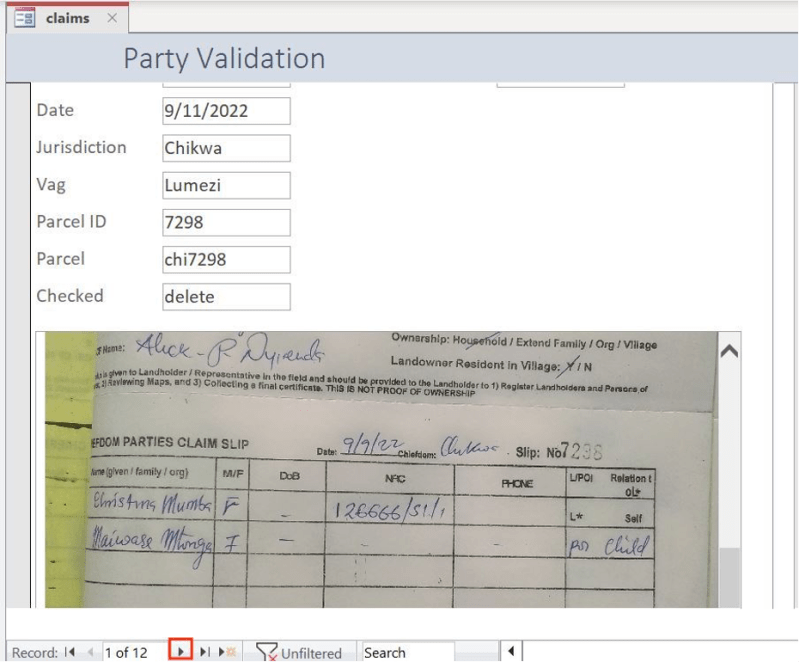This screenshot has height=662, width=799.
Task: Click the Unfiltered filter indicator
Action: (298, 652)
